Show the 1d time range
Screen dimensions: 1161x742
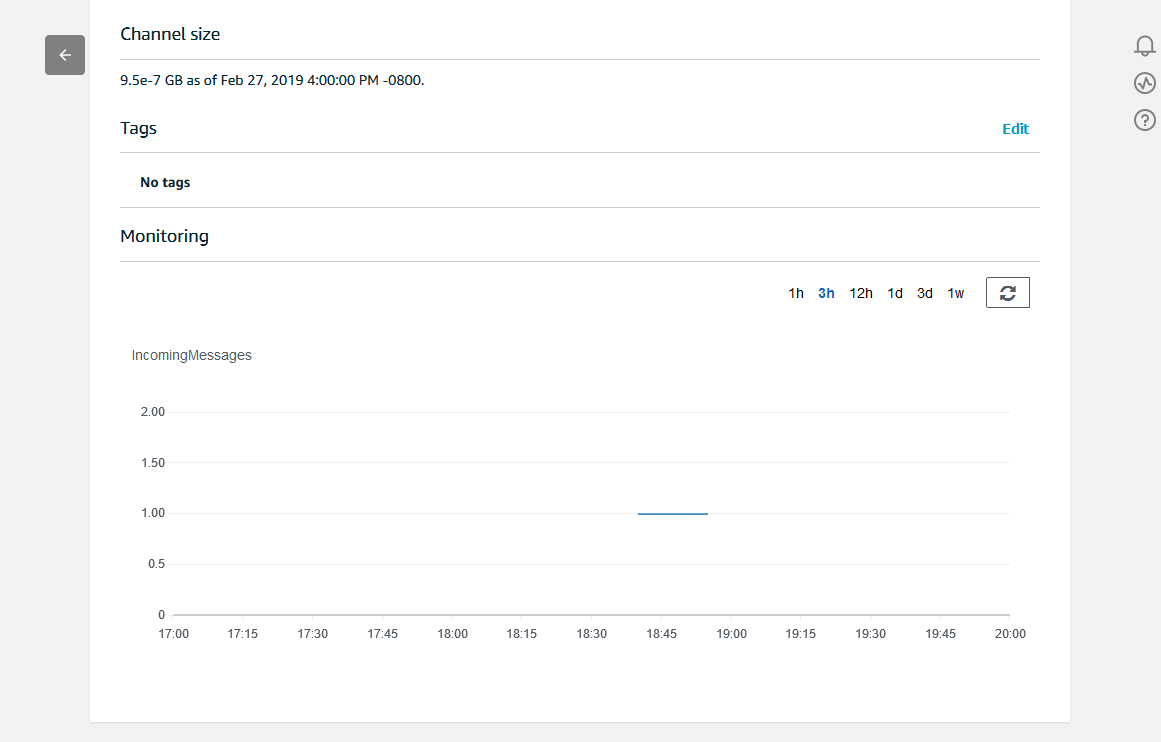coord(895,293)
